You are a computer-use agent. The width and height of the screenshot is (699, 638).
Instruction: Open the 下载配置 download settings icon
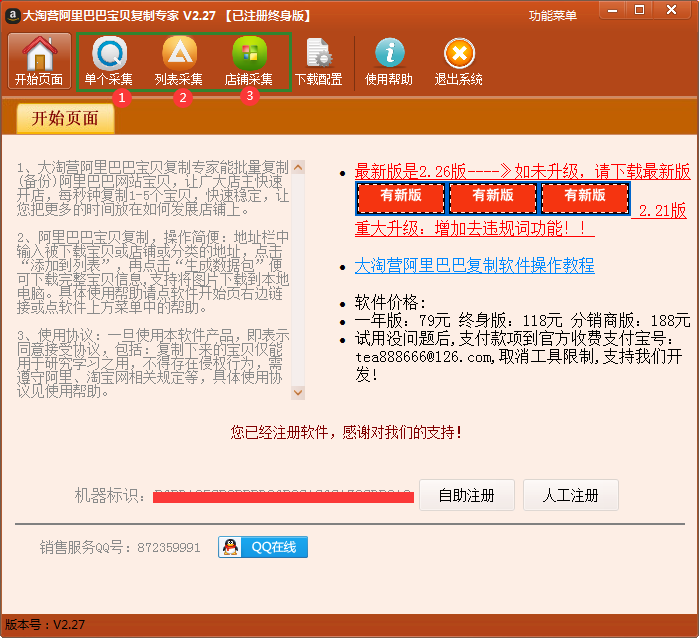point(319,61)
